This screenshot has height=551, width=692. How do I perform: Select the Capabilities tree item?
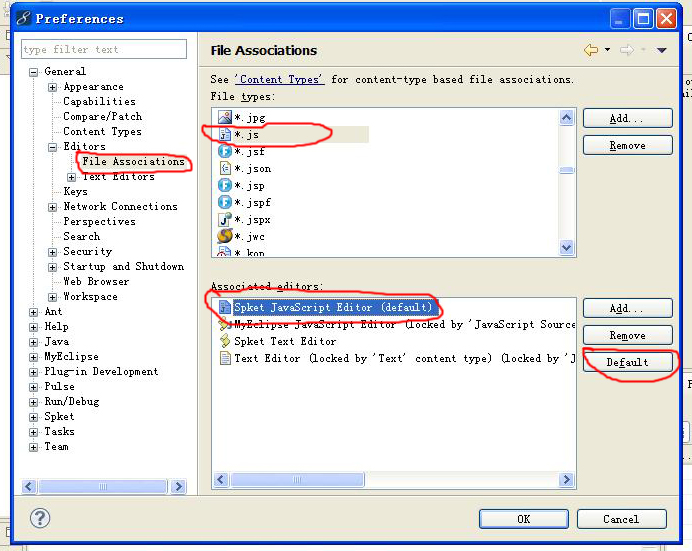[x=99, y=101]
